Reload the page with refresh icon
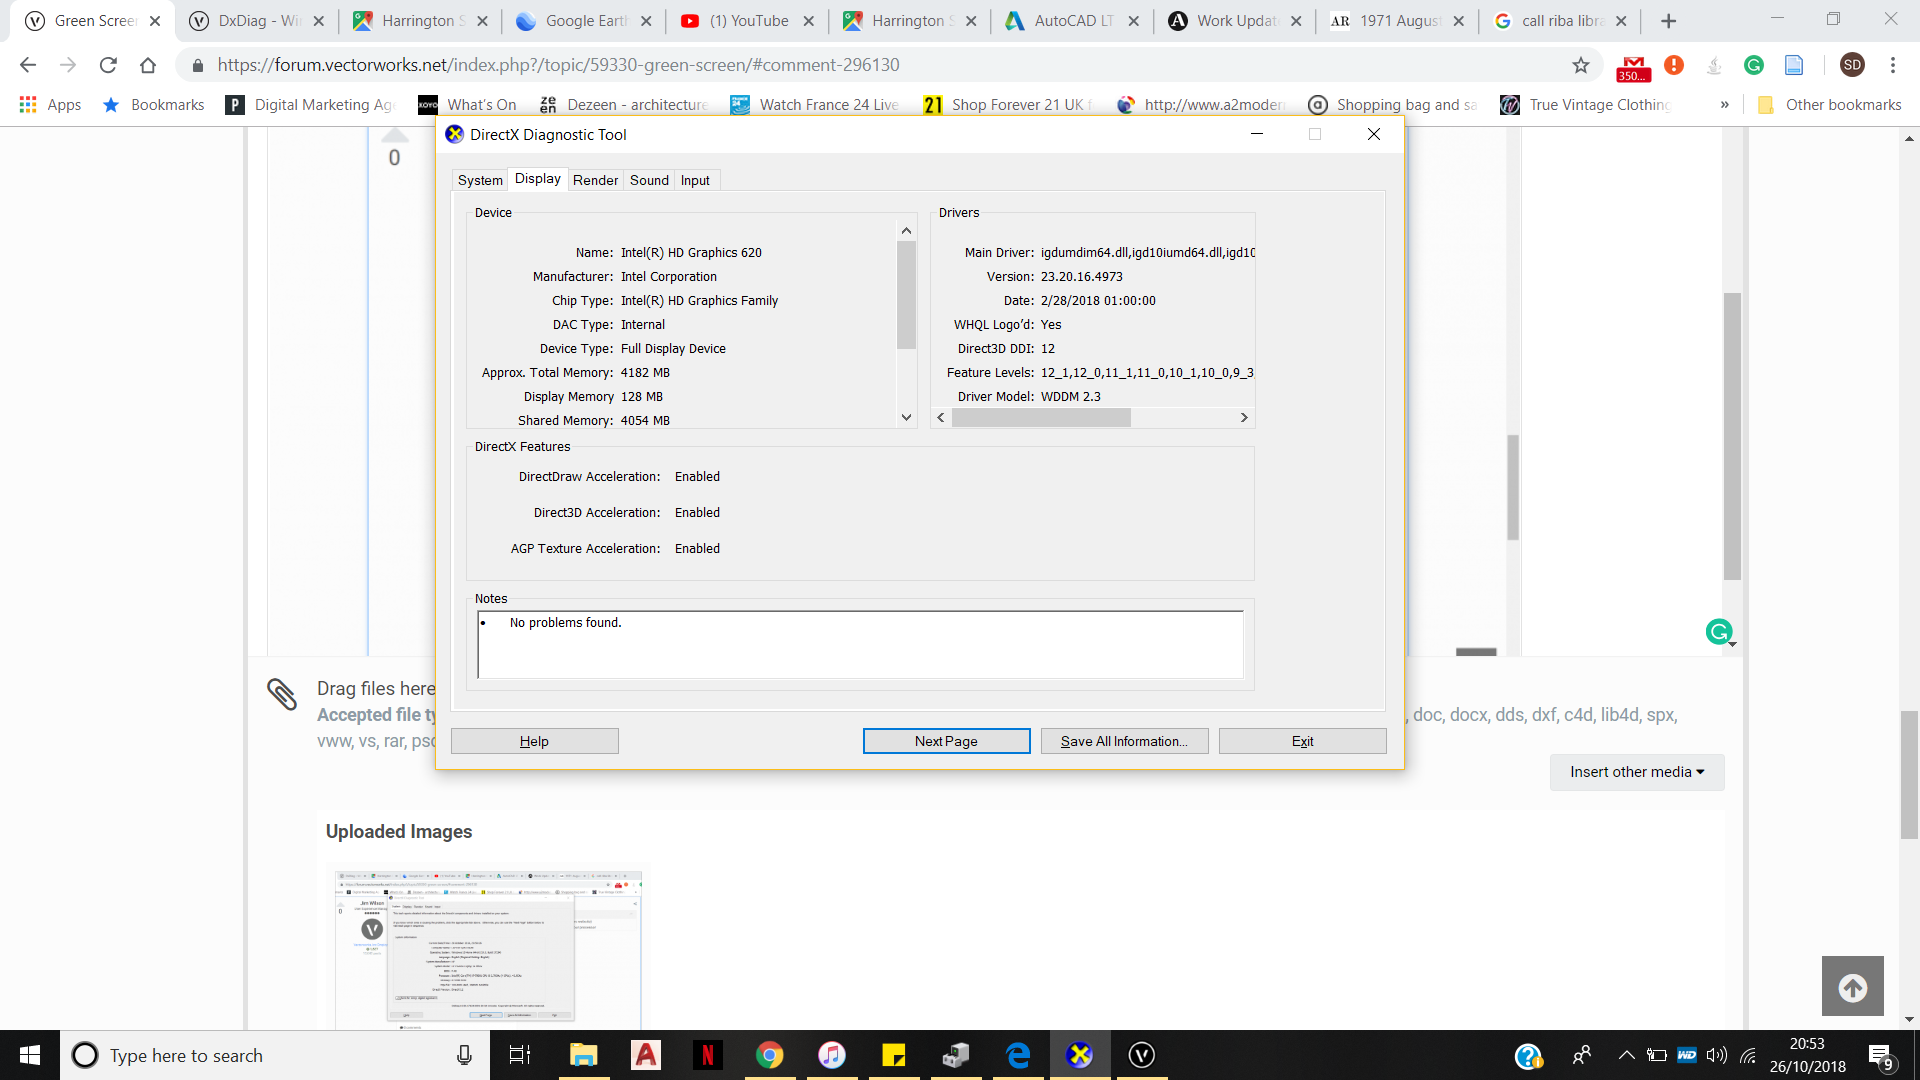Viewport: 1920px width, 1080px height. [x=108, y=65]
